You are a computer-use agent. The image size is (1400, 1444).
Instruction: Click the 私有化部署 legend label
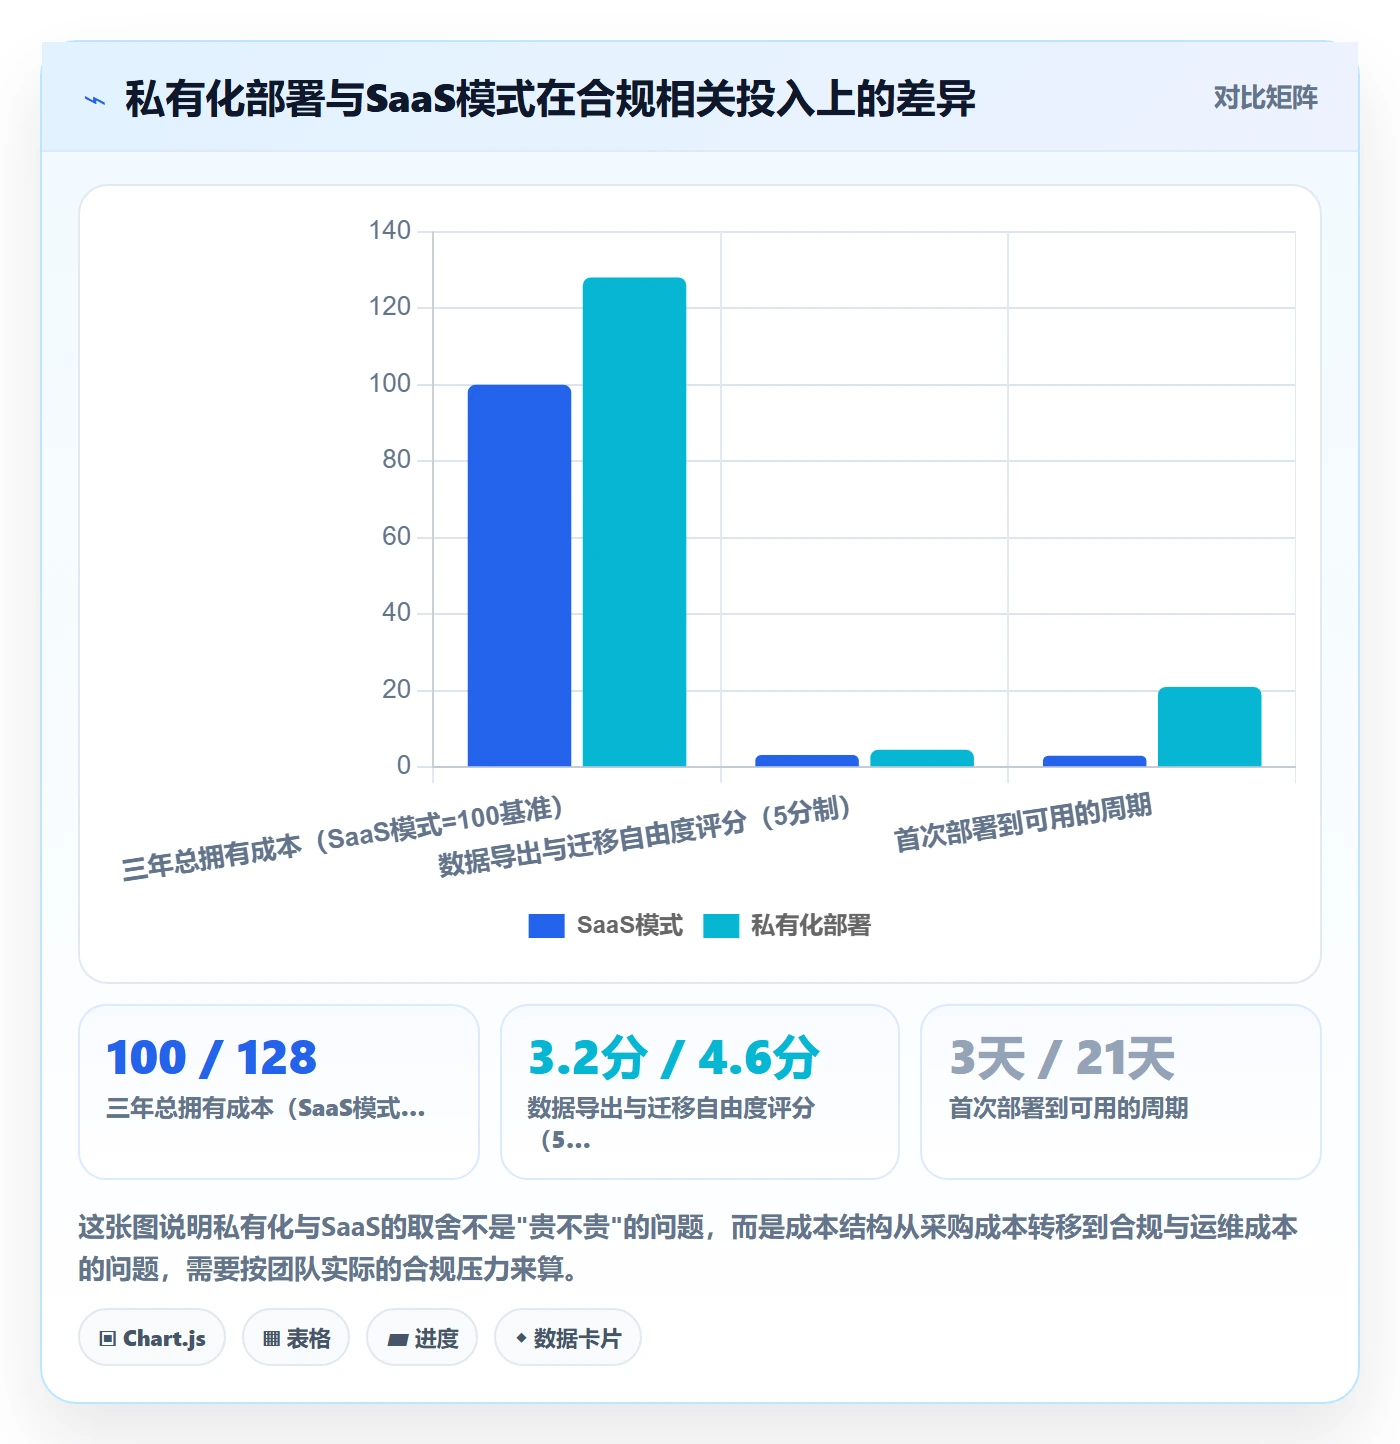(x=811, y=926)
